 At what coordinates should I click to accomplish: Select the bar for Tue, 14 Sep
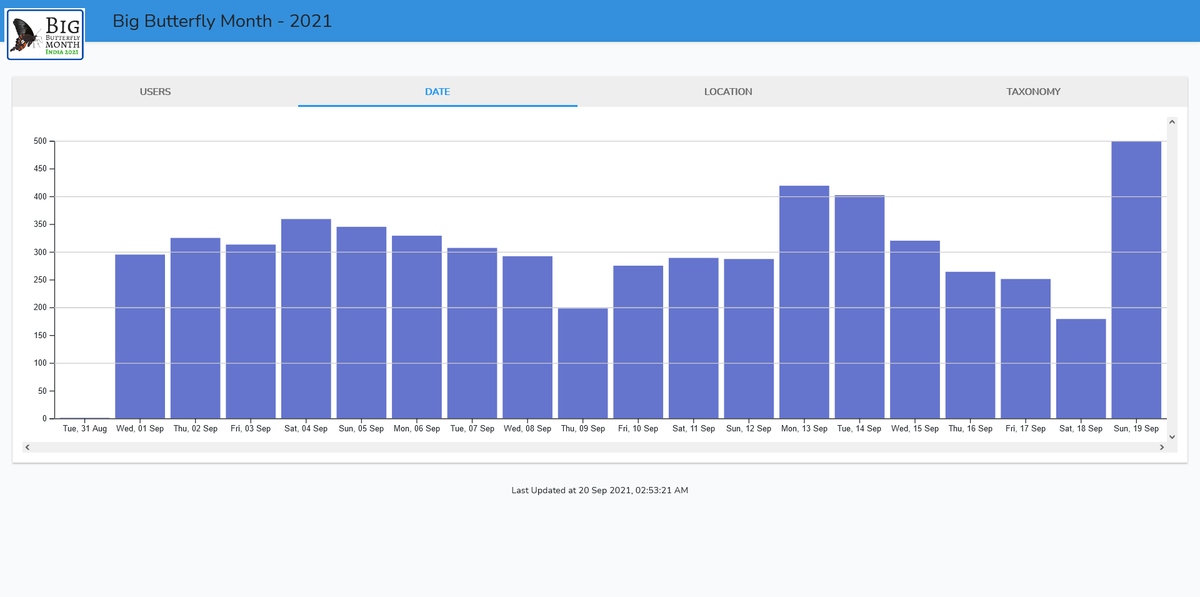(x=860, y=307)
